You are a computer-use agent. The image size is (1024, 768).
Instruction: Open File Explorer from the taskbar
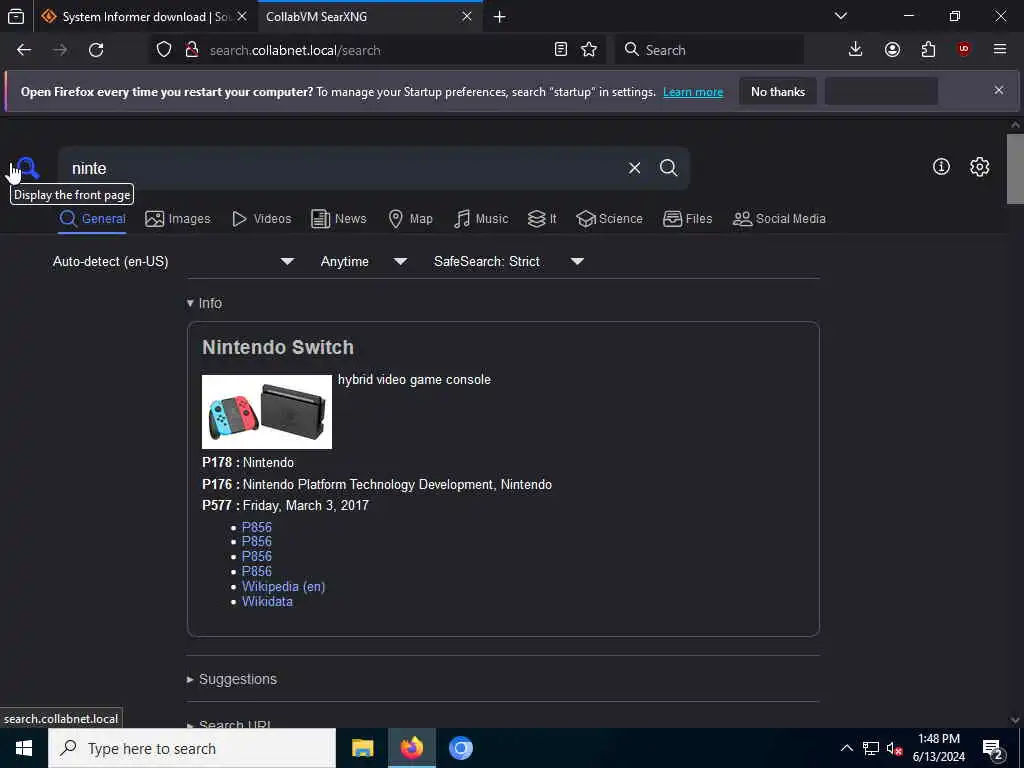(x=362, y=748)
